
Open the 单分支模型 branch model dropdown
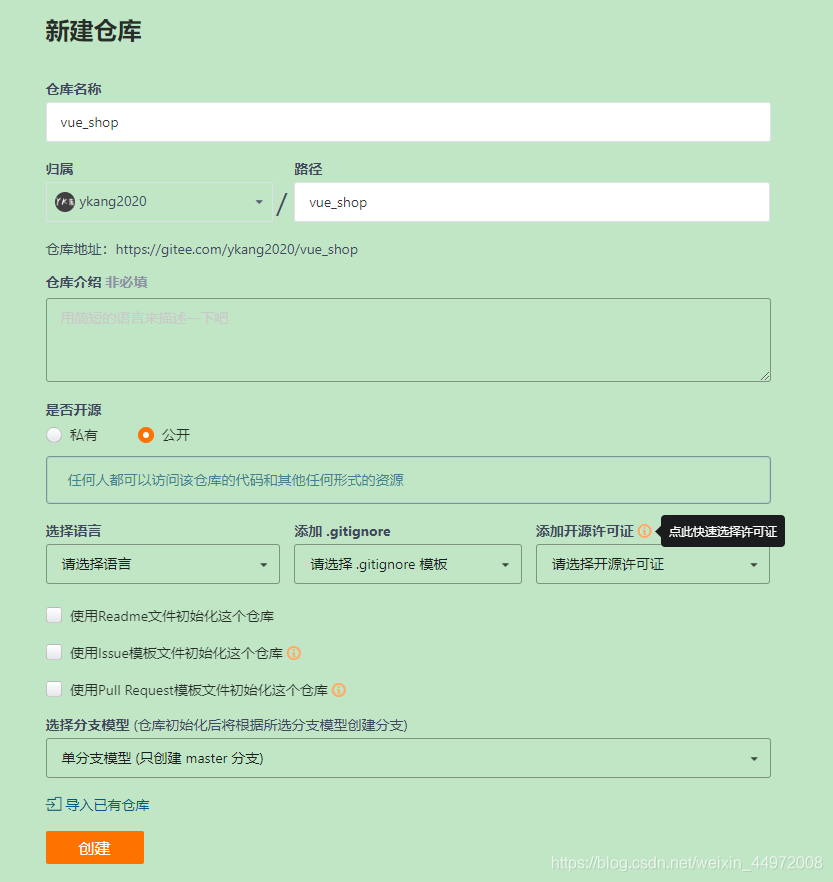click(408, 758)
